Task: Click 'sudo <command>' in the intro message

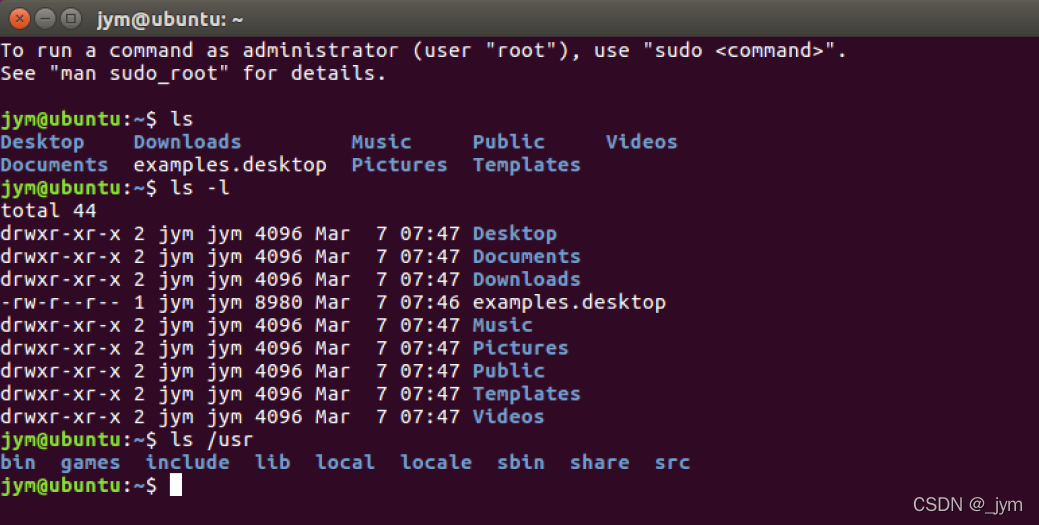Action: [x=738, y=50]
